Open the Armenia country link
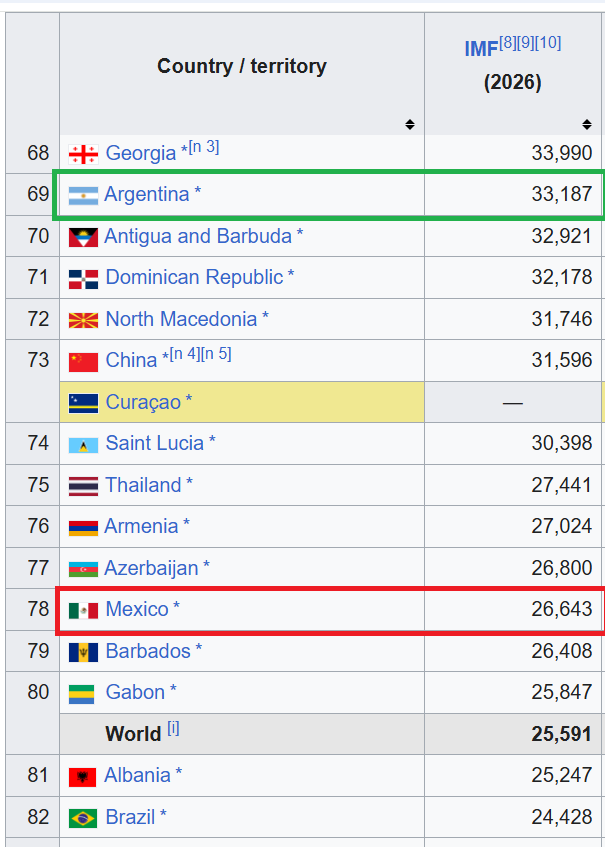This screenshot has width=605, height=847. point(141,526)
